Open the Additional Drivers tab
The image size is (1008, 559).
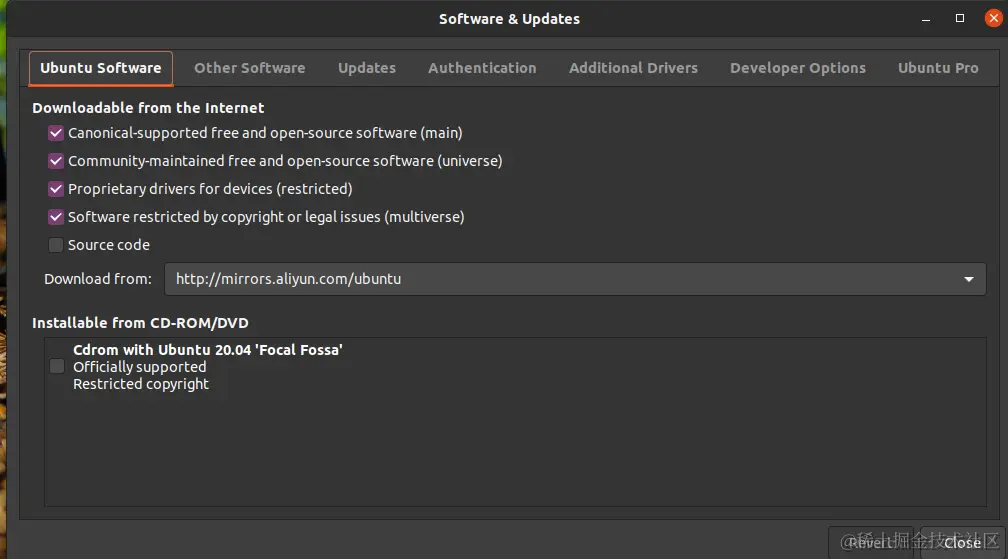pyautogui.click(x=633, y=68)
